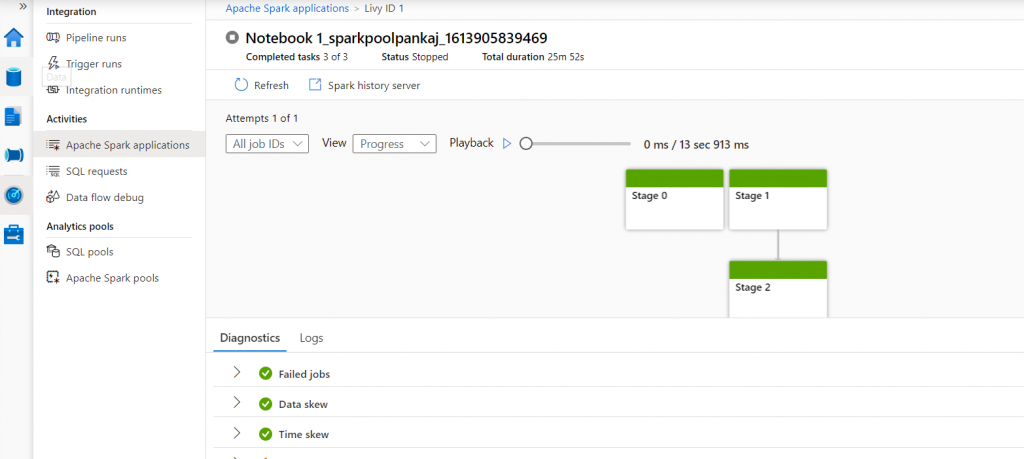Click the stopped status icon beside notebook title
1024x459 pixels.
point(231,37)
